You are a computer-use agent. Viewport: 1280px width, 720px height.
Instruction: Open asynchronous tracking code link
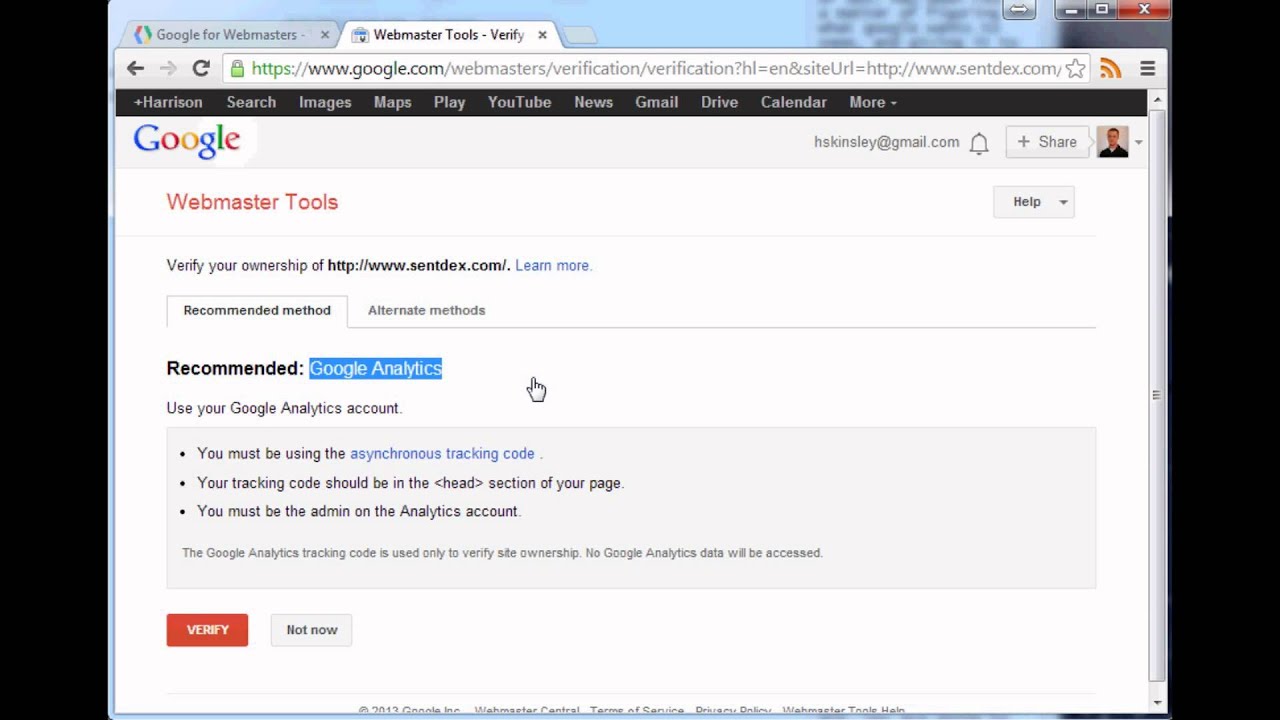[442, 454]
